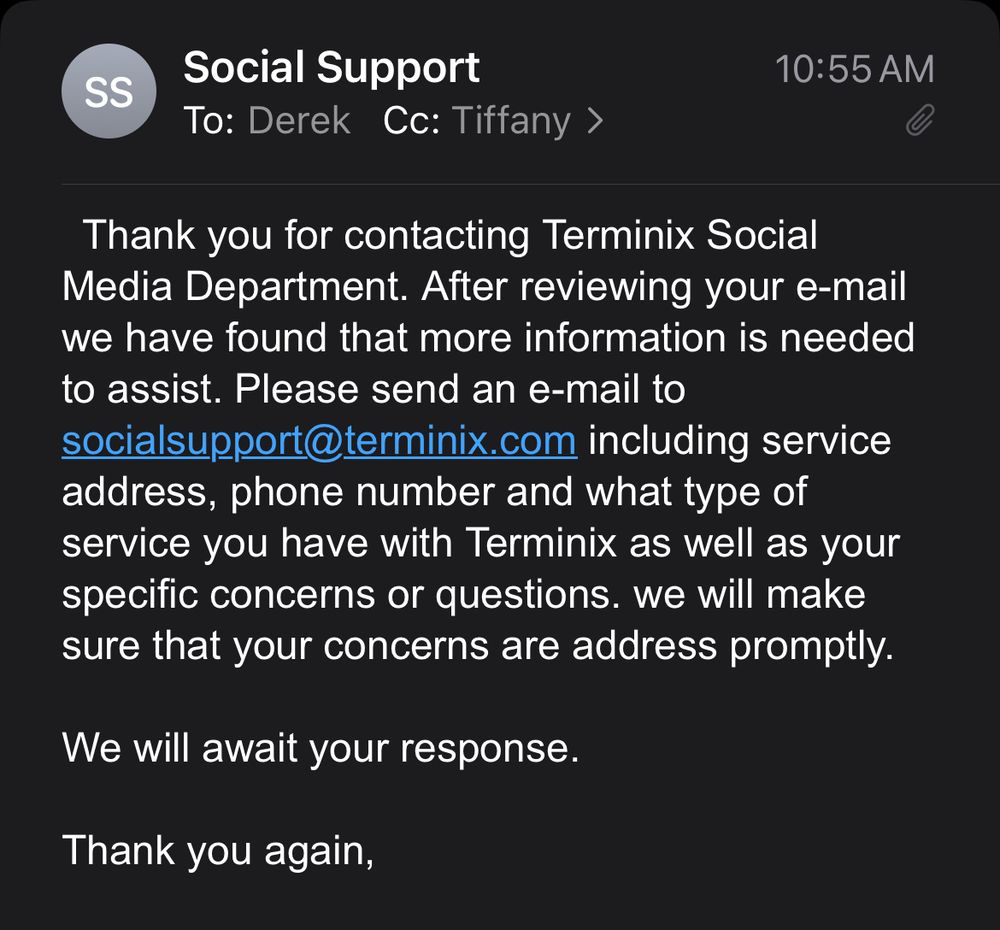This screenshot has width=1000, height=930.
Task: Click the "We will await your response." line
Action: pos(320,748)
